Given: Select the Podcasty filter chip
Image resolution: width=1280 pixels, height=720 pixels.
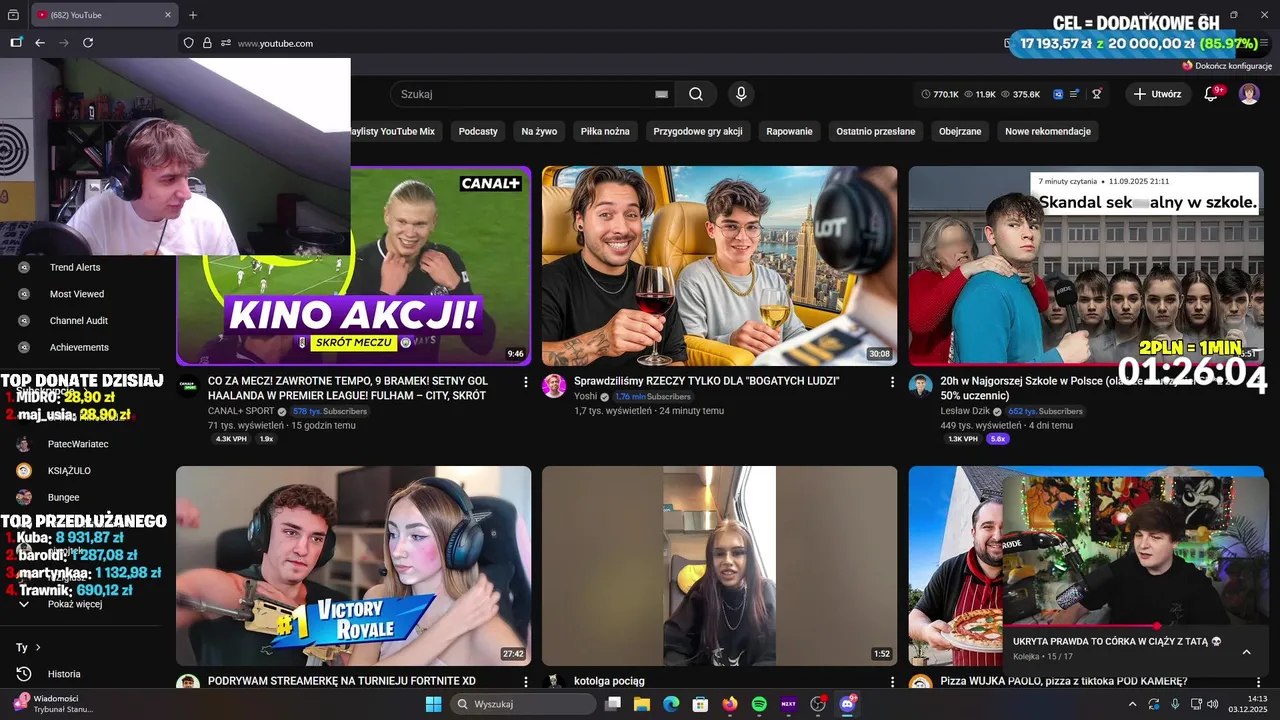Looking at the screenshot, I should (x=478, y=131).
